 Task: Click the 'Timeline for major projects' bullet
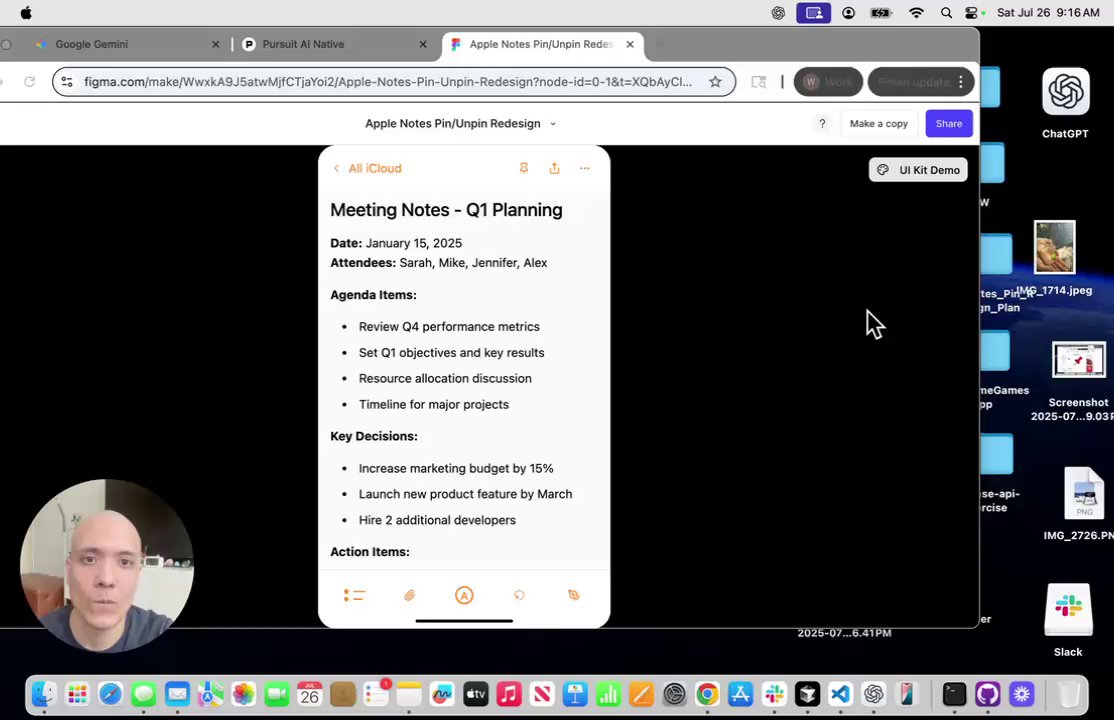(433, 404)
